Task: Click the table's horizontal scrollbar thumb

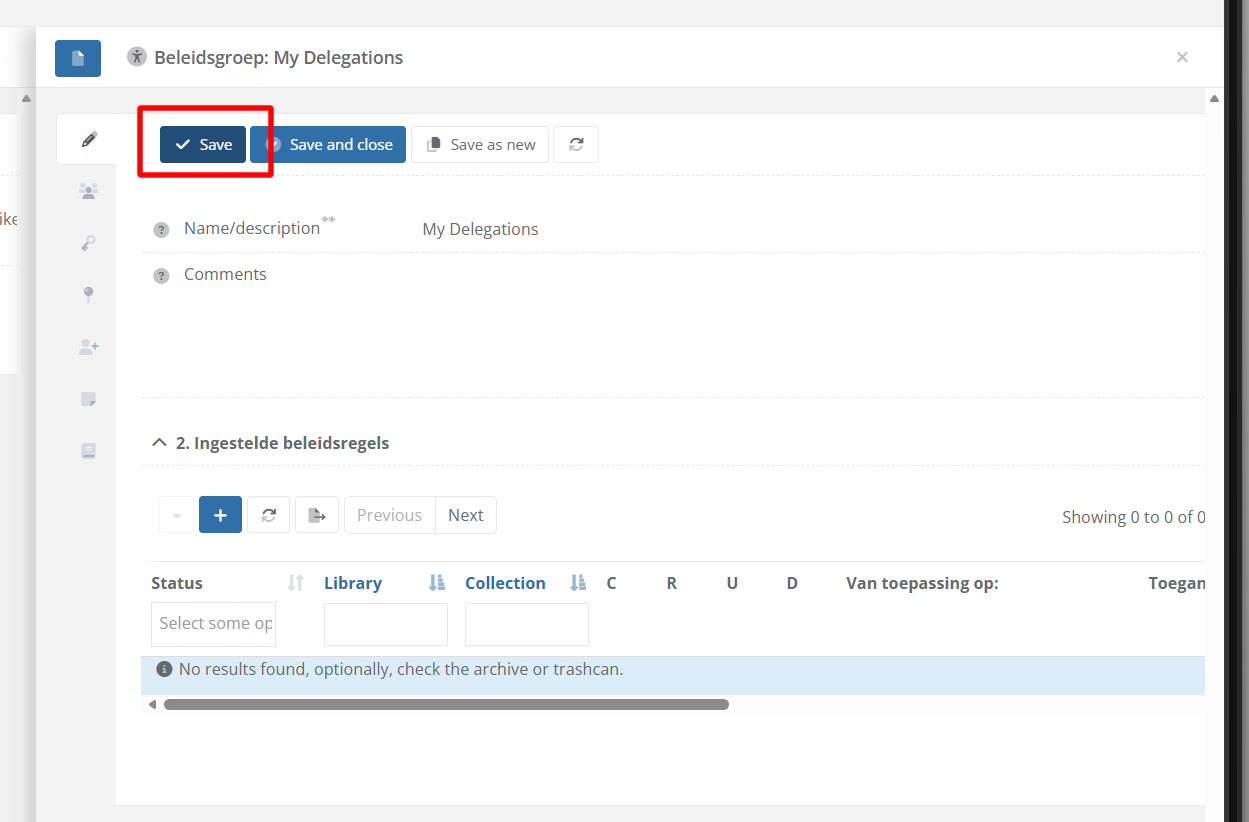Action: click(446, 704)
